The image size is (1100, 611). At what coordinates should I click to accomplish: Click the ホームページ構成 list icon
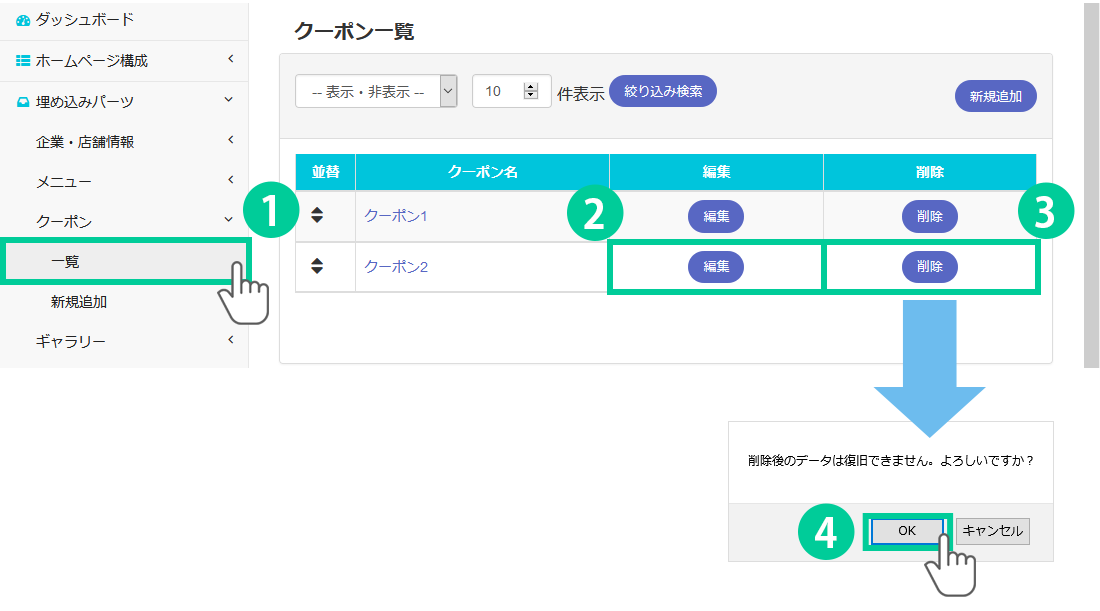pos(23,61)
